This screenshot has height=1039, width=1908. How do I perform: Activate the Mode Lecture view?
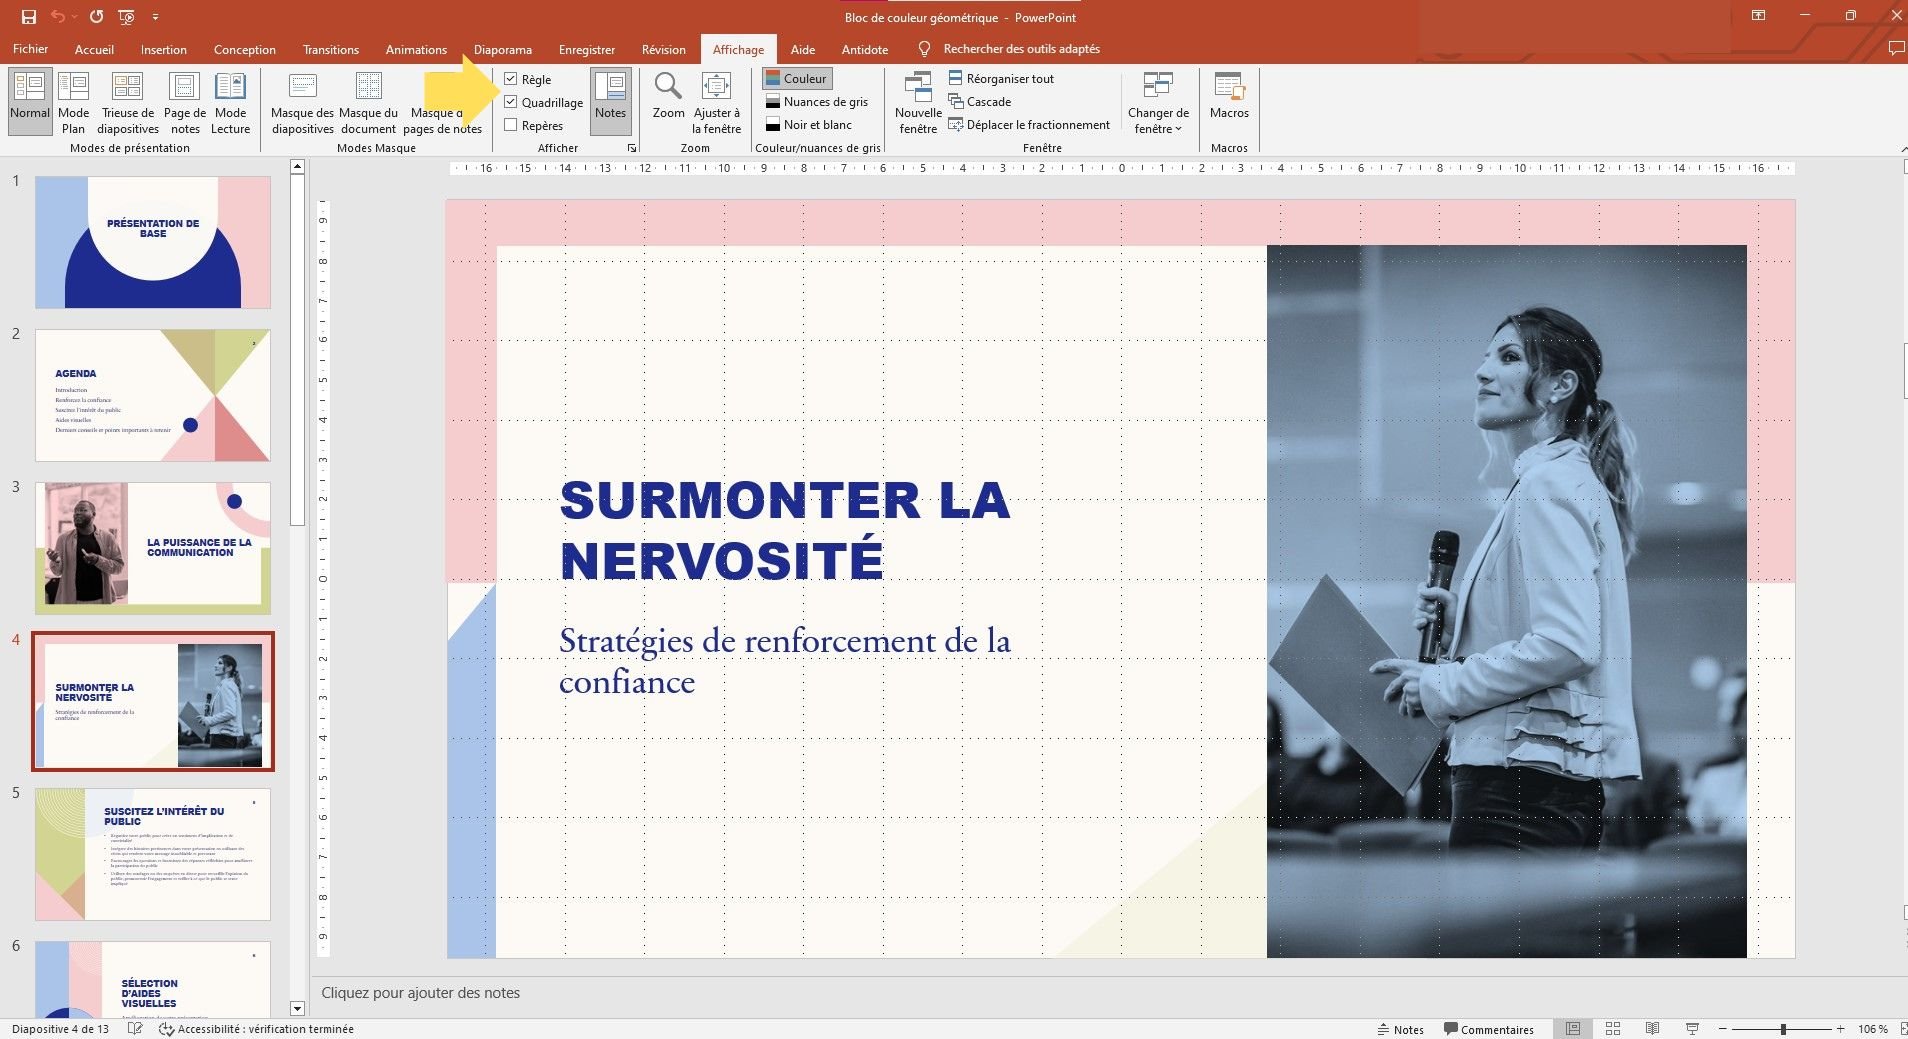231,100
